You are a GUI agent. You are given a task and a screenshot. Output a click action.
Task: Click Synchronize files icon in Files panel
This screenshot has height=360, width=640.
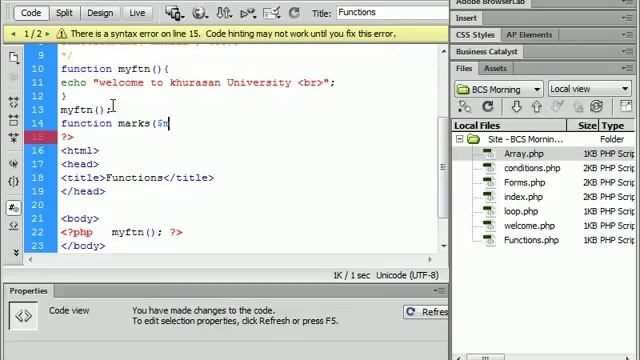point(596,107)
